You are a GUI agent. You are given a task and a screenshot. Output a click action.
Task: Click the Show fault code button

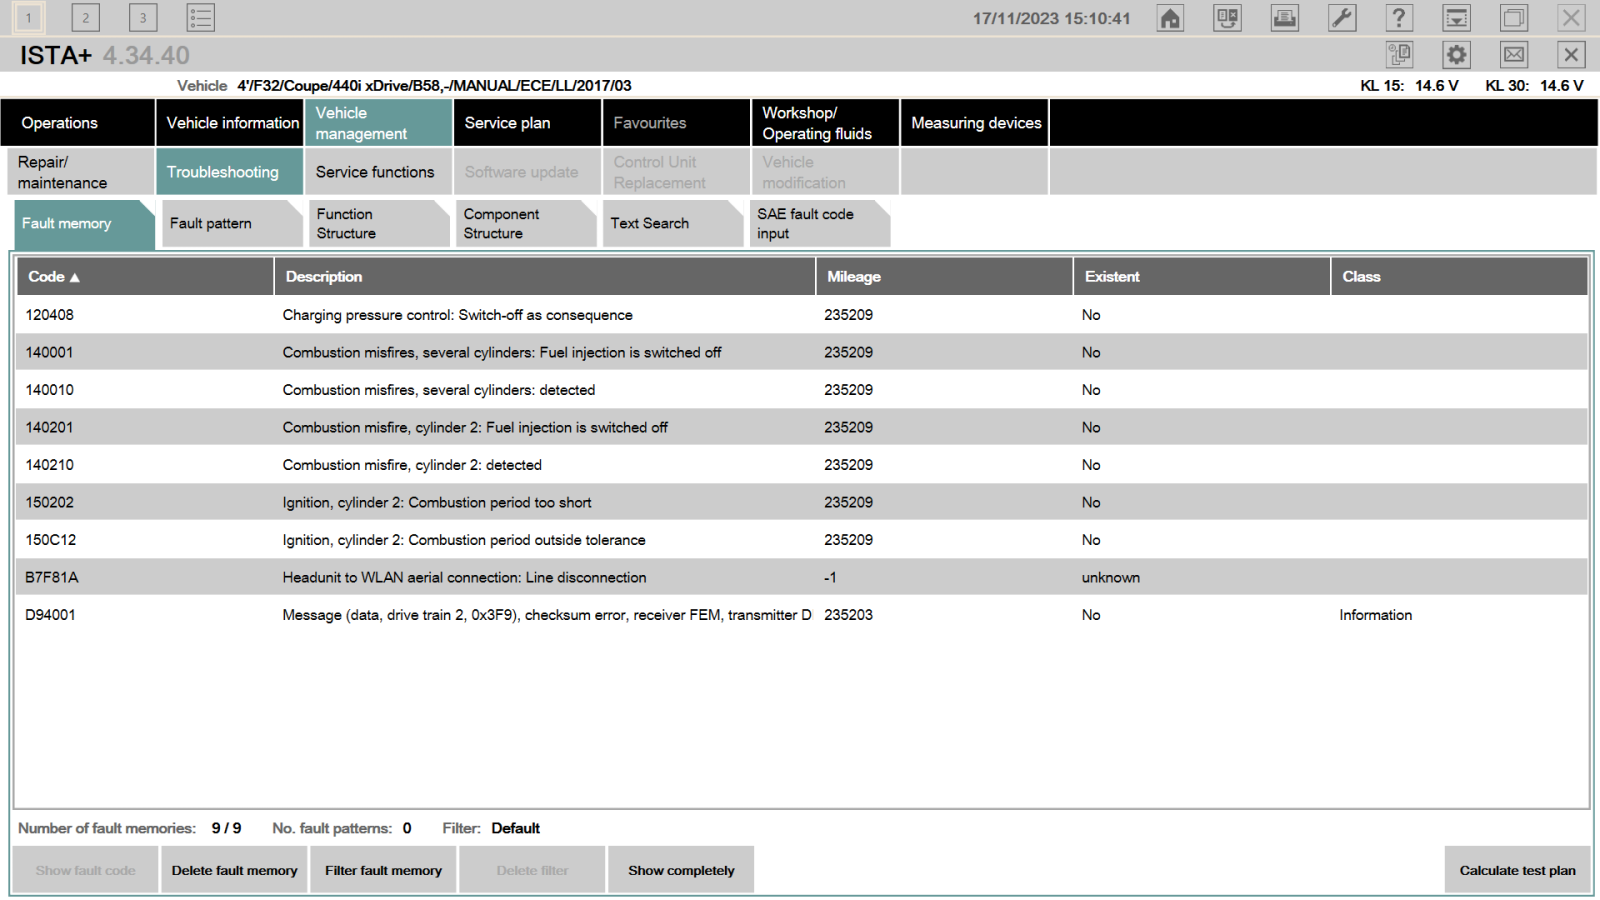tap(85, 870)
